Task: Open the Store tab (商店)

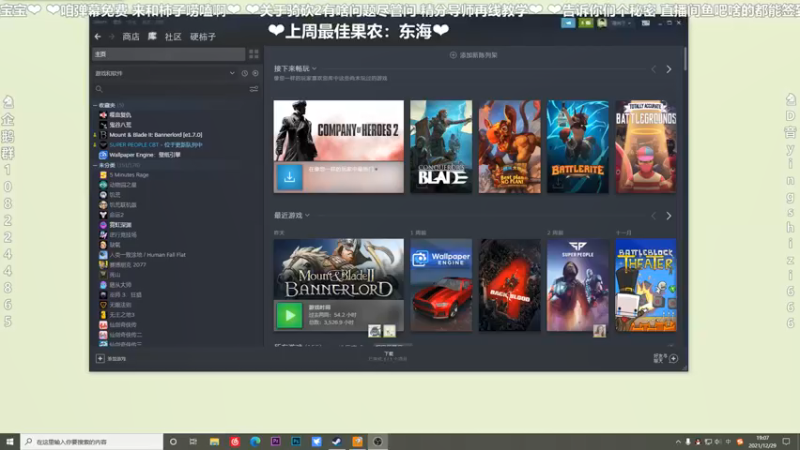Action: (x=131, y=37)
